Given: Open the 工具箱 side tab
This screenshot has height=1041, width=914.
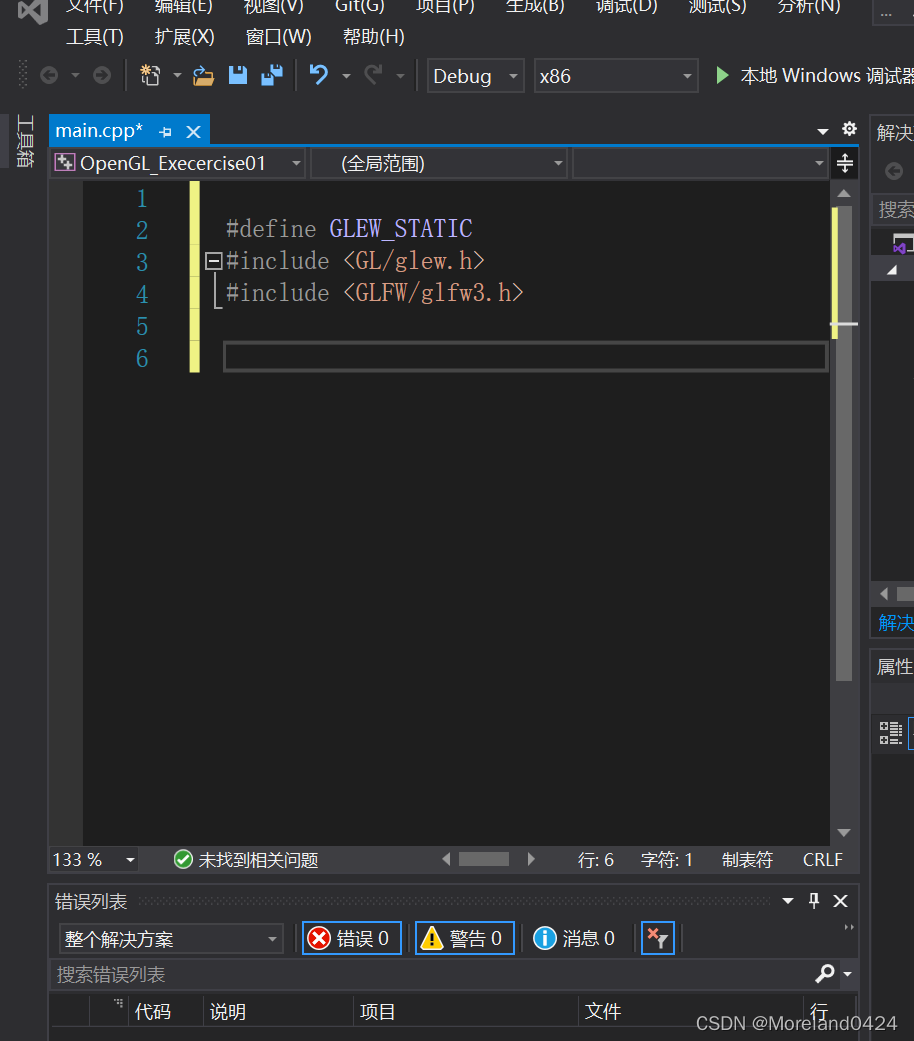Looking at the screenshot, I should click(x=25, y=141).
